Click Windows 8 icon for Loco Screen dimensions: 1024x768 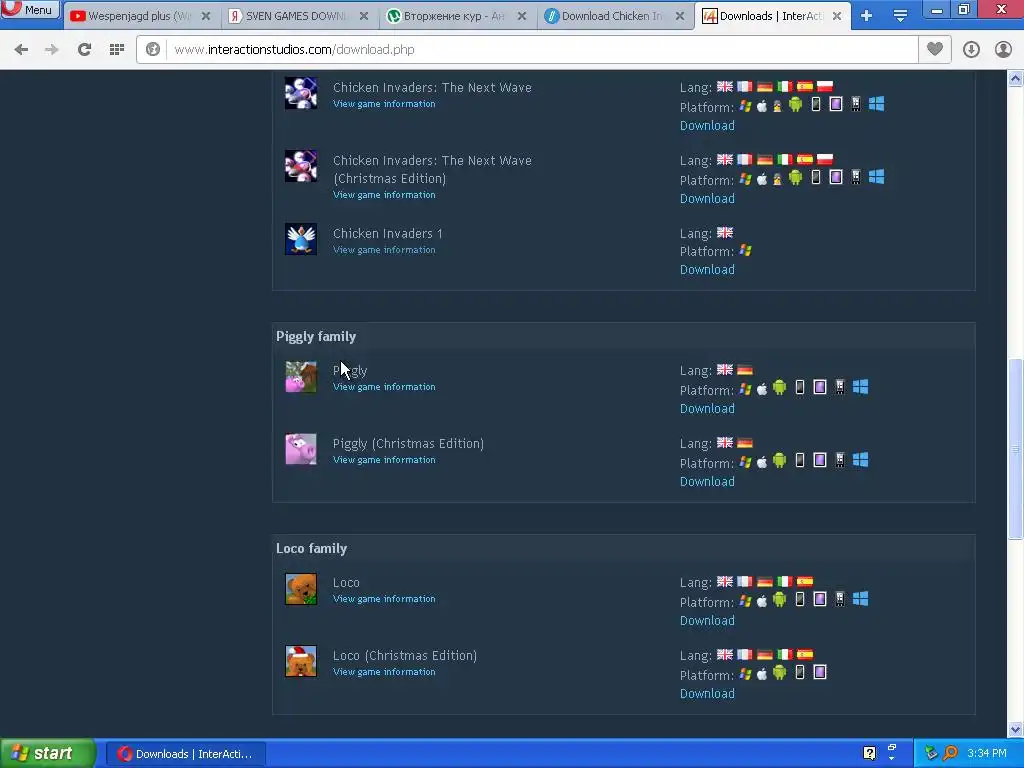pyautogui.click(x=861, y=600)
